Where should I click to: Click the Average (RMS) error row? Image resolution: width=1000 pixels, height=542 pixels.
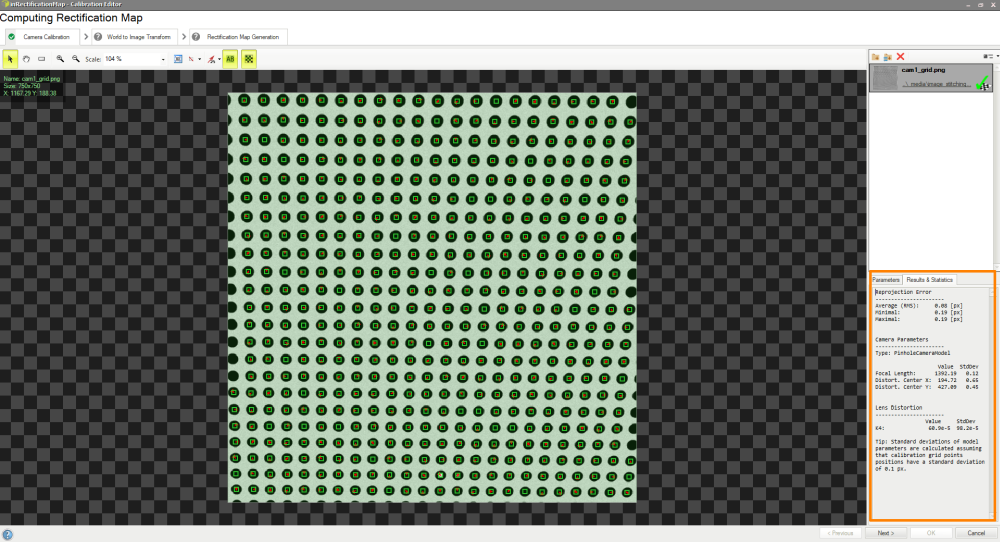click(919, 306)
